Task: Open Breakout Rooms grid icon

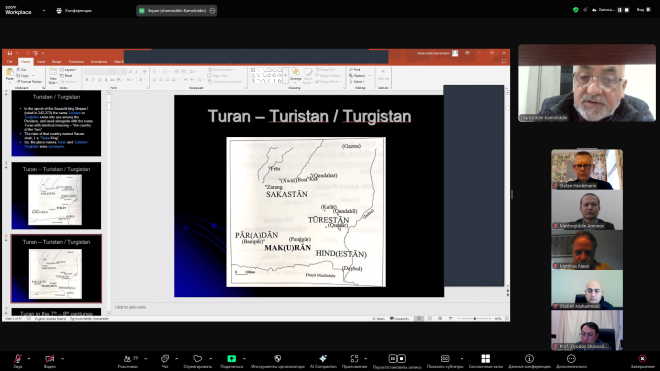Action: click(x=485, y=359)
